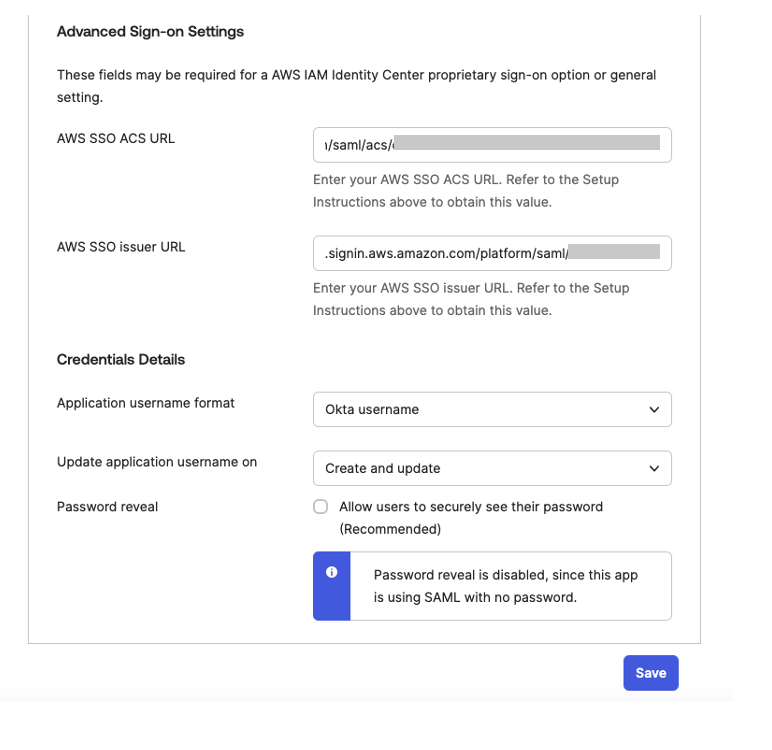The height and width of the screenshot is (750, 772).
Task: Open the Application username format dropdown
Action: (491, 409)
